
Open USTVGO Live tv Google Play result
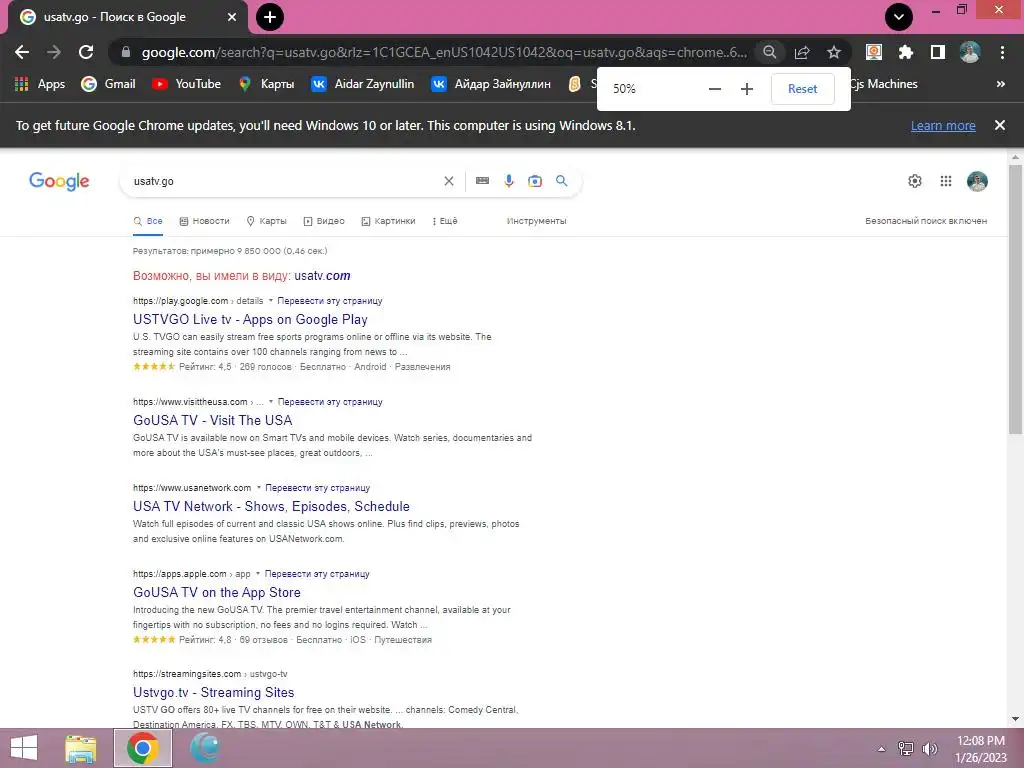click(x=250, y=319)
